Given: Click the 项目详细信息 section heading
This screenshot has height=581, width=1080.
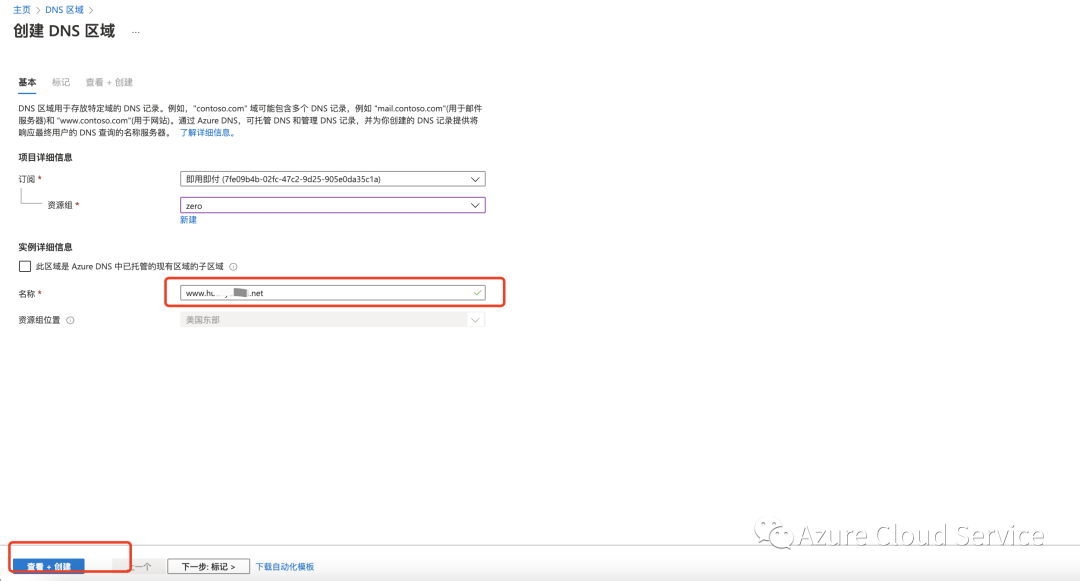Looking at the screenshot, I should [x=45, y=157].
